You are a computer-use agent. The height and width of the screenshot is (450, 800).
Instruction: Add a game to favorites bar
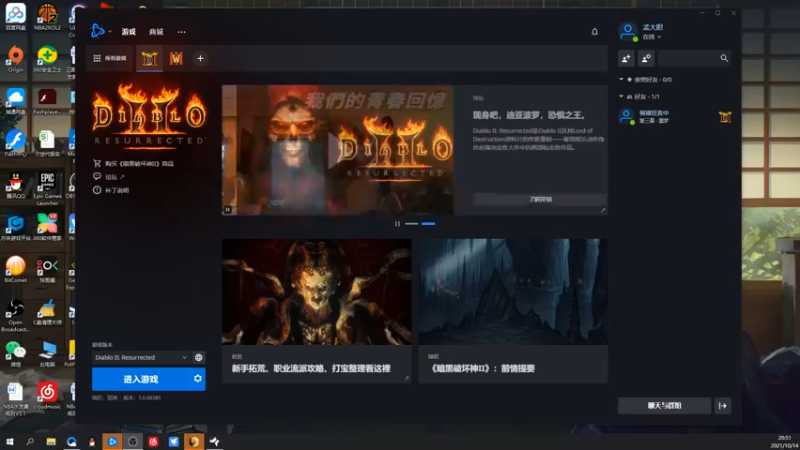(x=201, y=59)
